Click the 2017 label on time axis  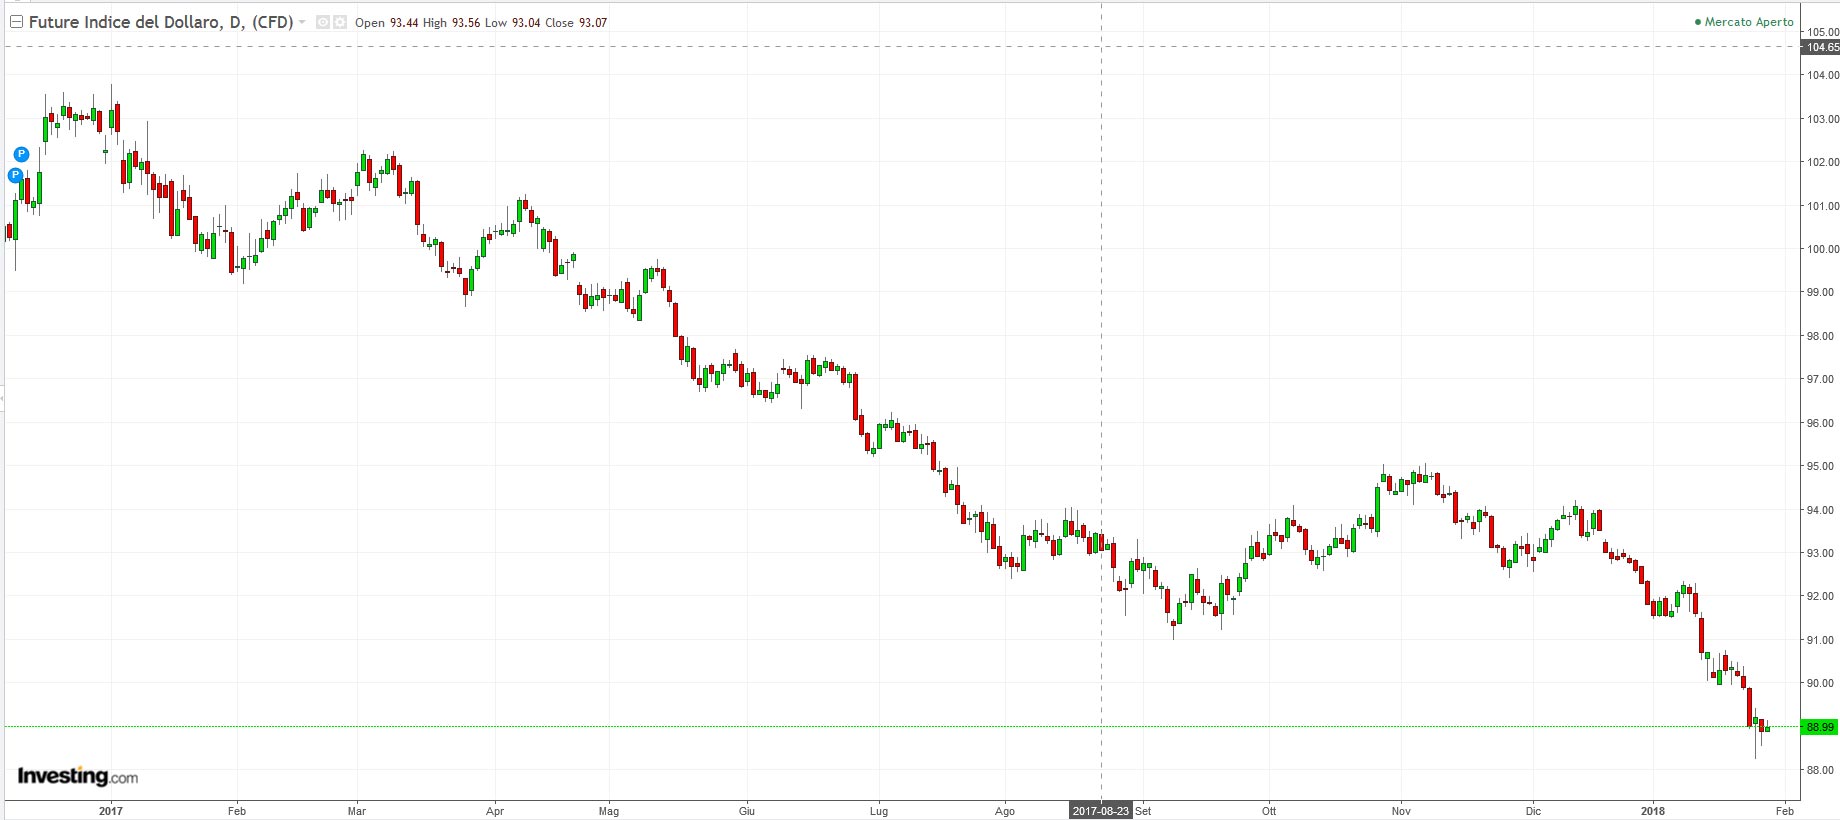(x=110, y=811)
